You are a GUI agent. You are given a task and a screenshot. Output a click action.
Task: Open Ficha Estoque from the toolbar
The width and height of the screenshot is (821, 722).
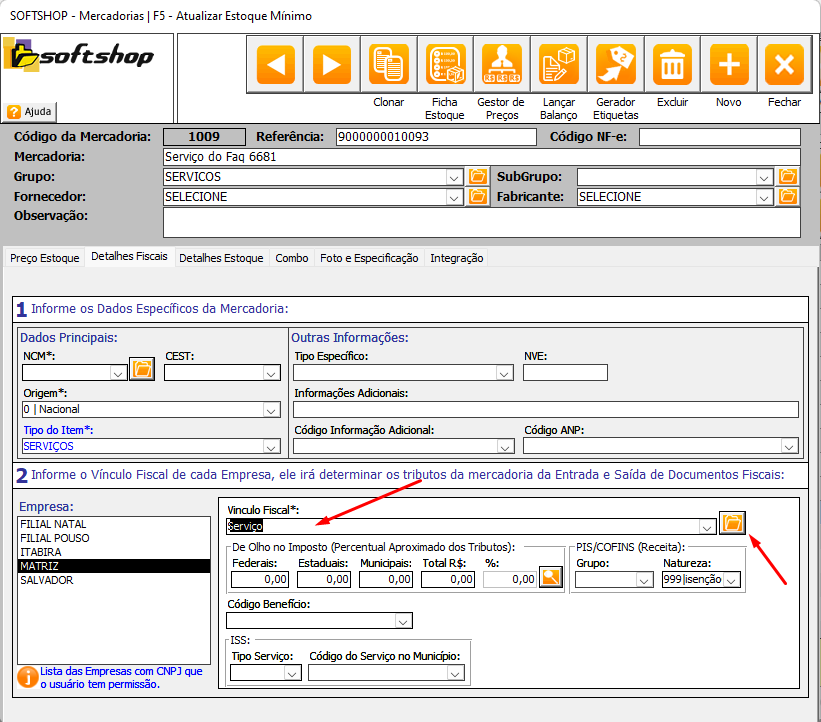tap(444, 65)
